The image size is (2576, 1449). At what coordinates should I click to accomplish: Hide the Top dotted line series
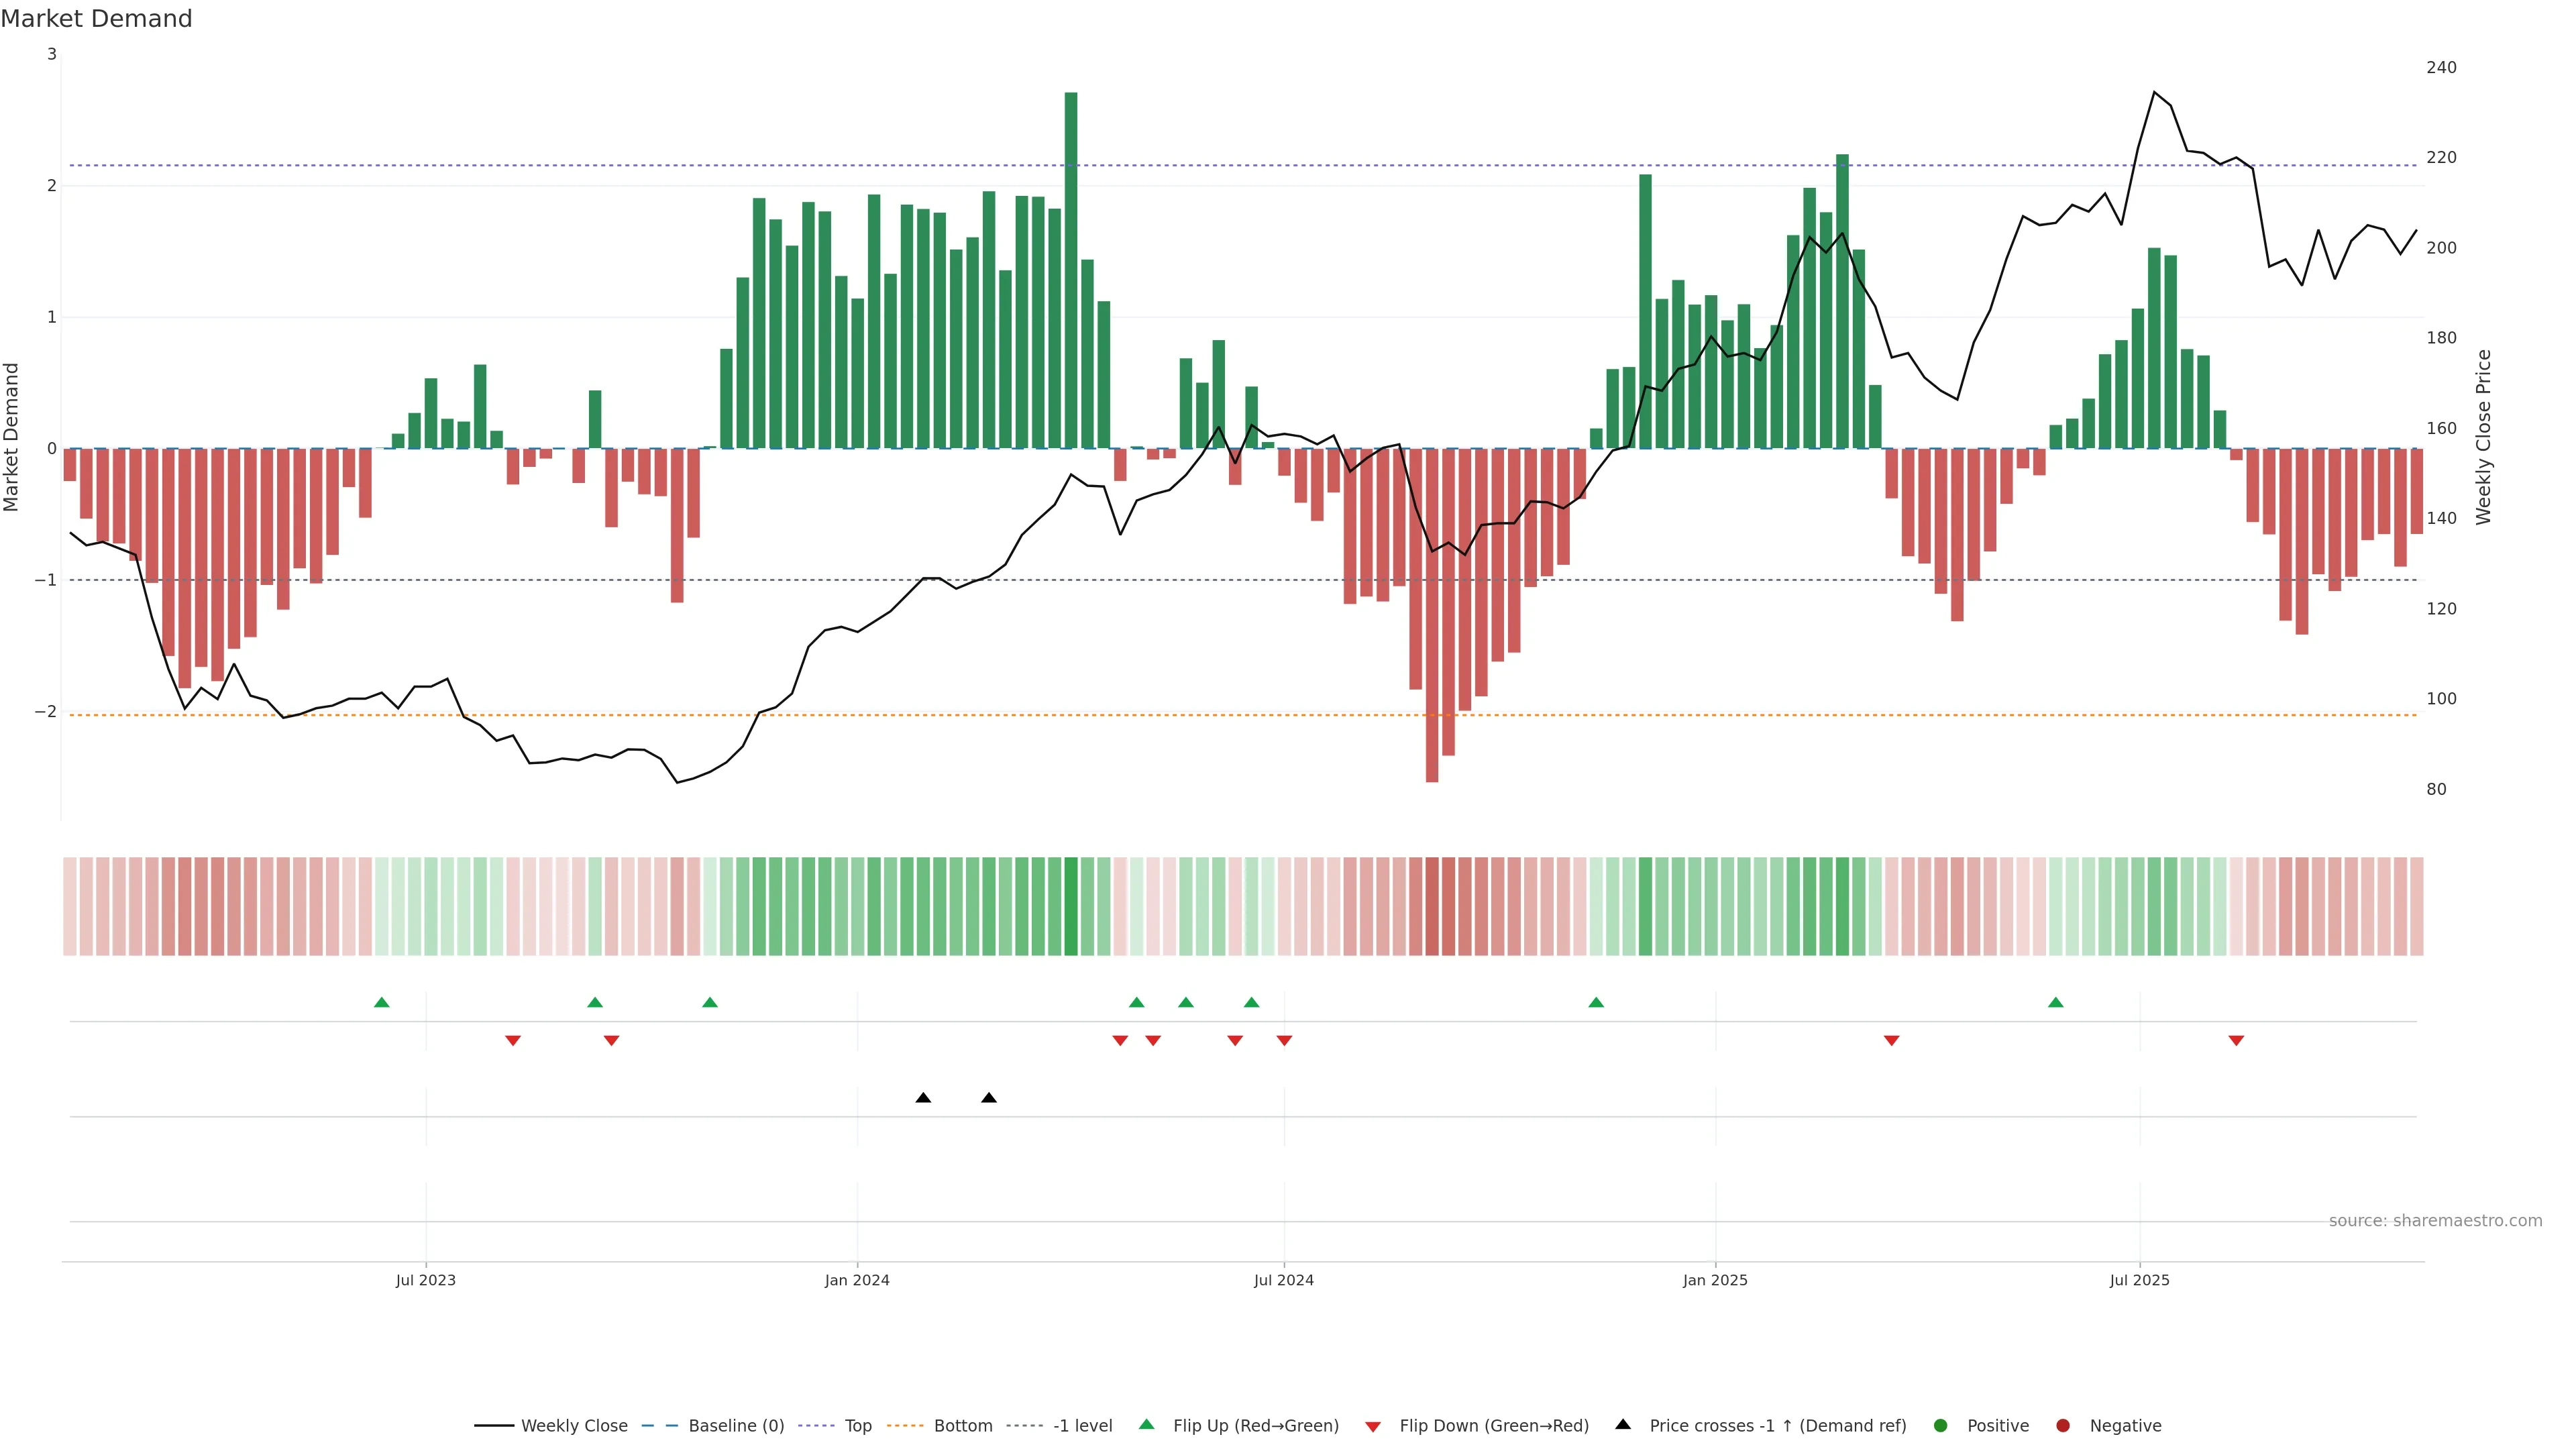click(x=857, y=1426)
